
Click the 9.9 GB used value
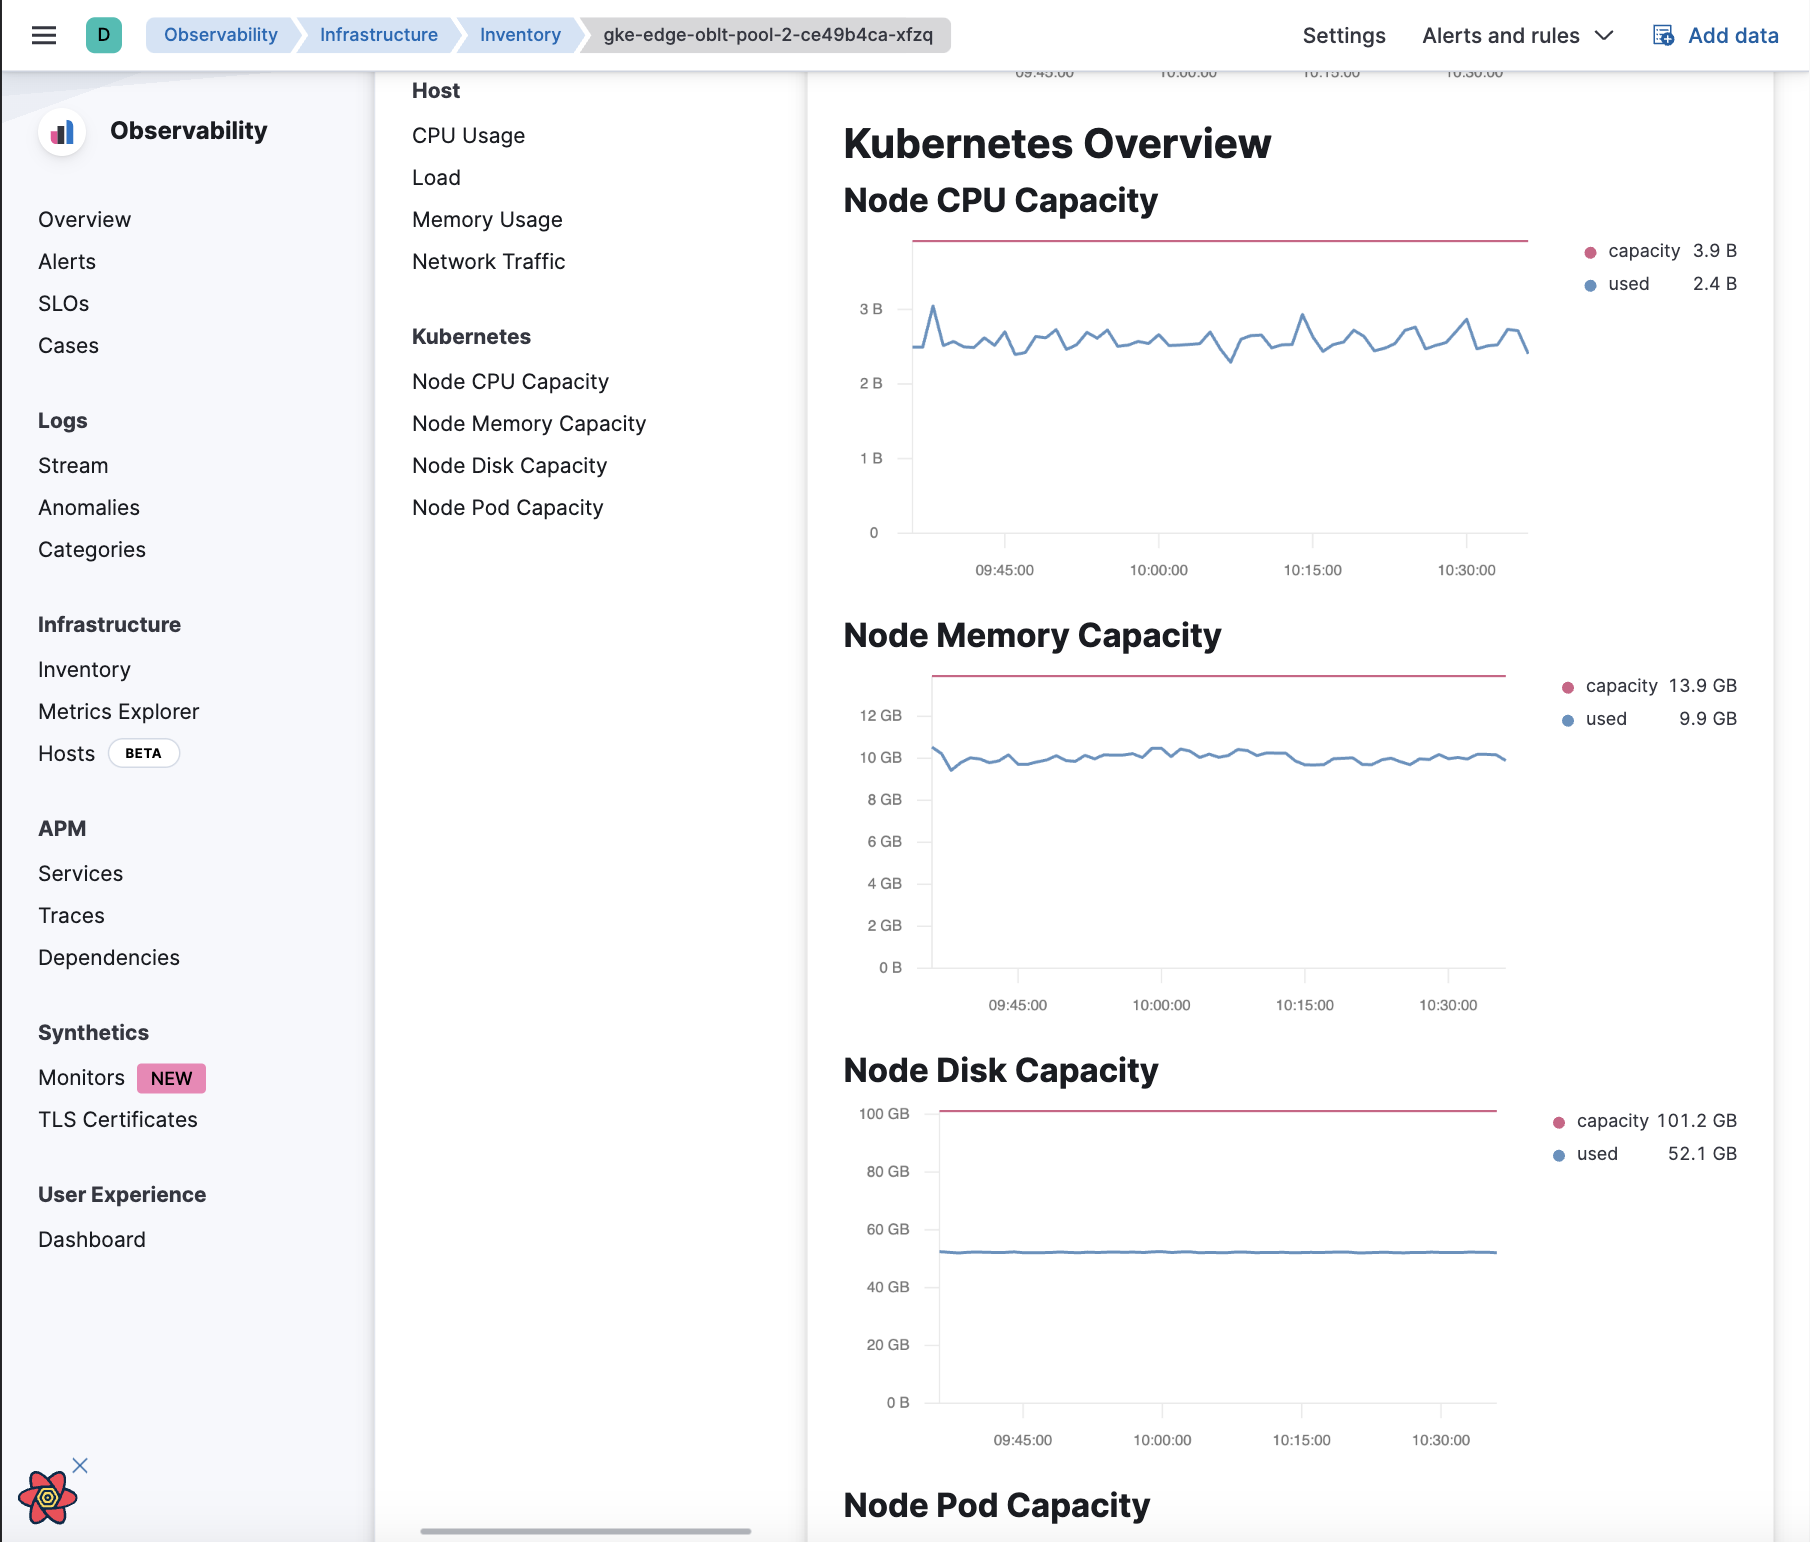(x=1708, y=718)
